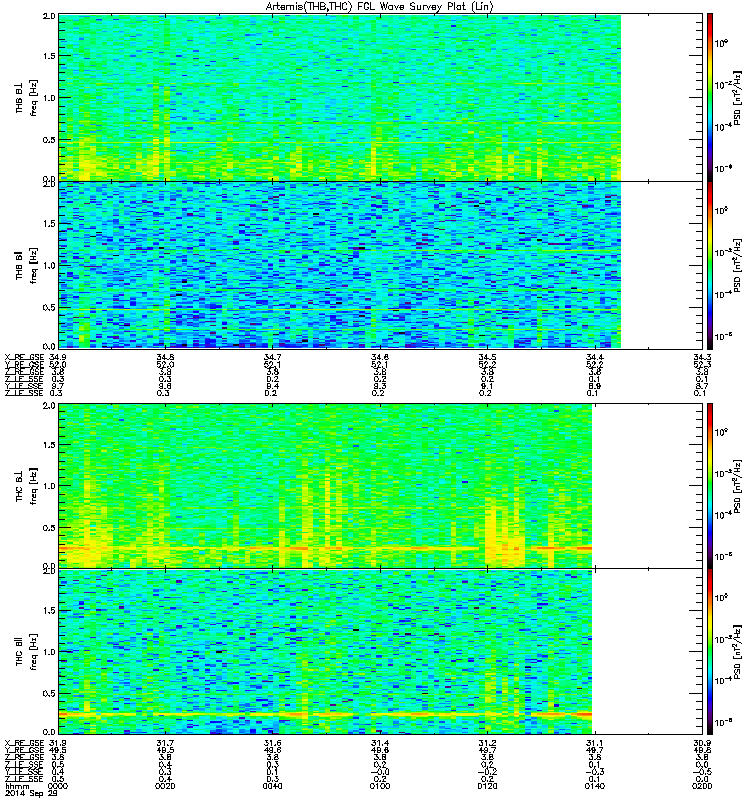Click the 'X_RE_GSE' row label under THB panels
The image size is (750, 800).
pos(24,357)
